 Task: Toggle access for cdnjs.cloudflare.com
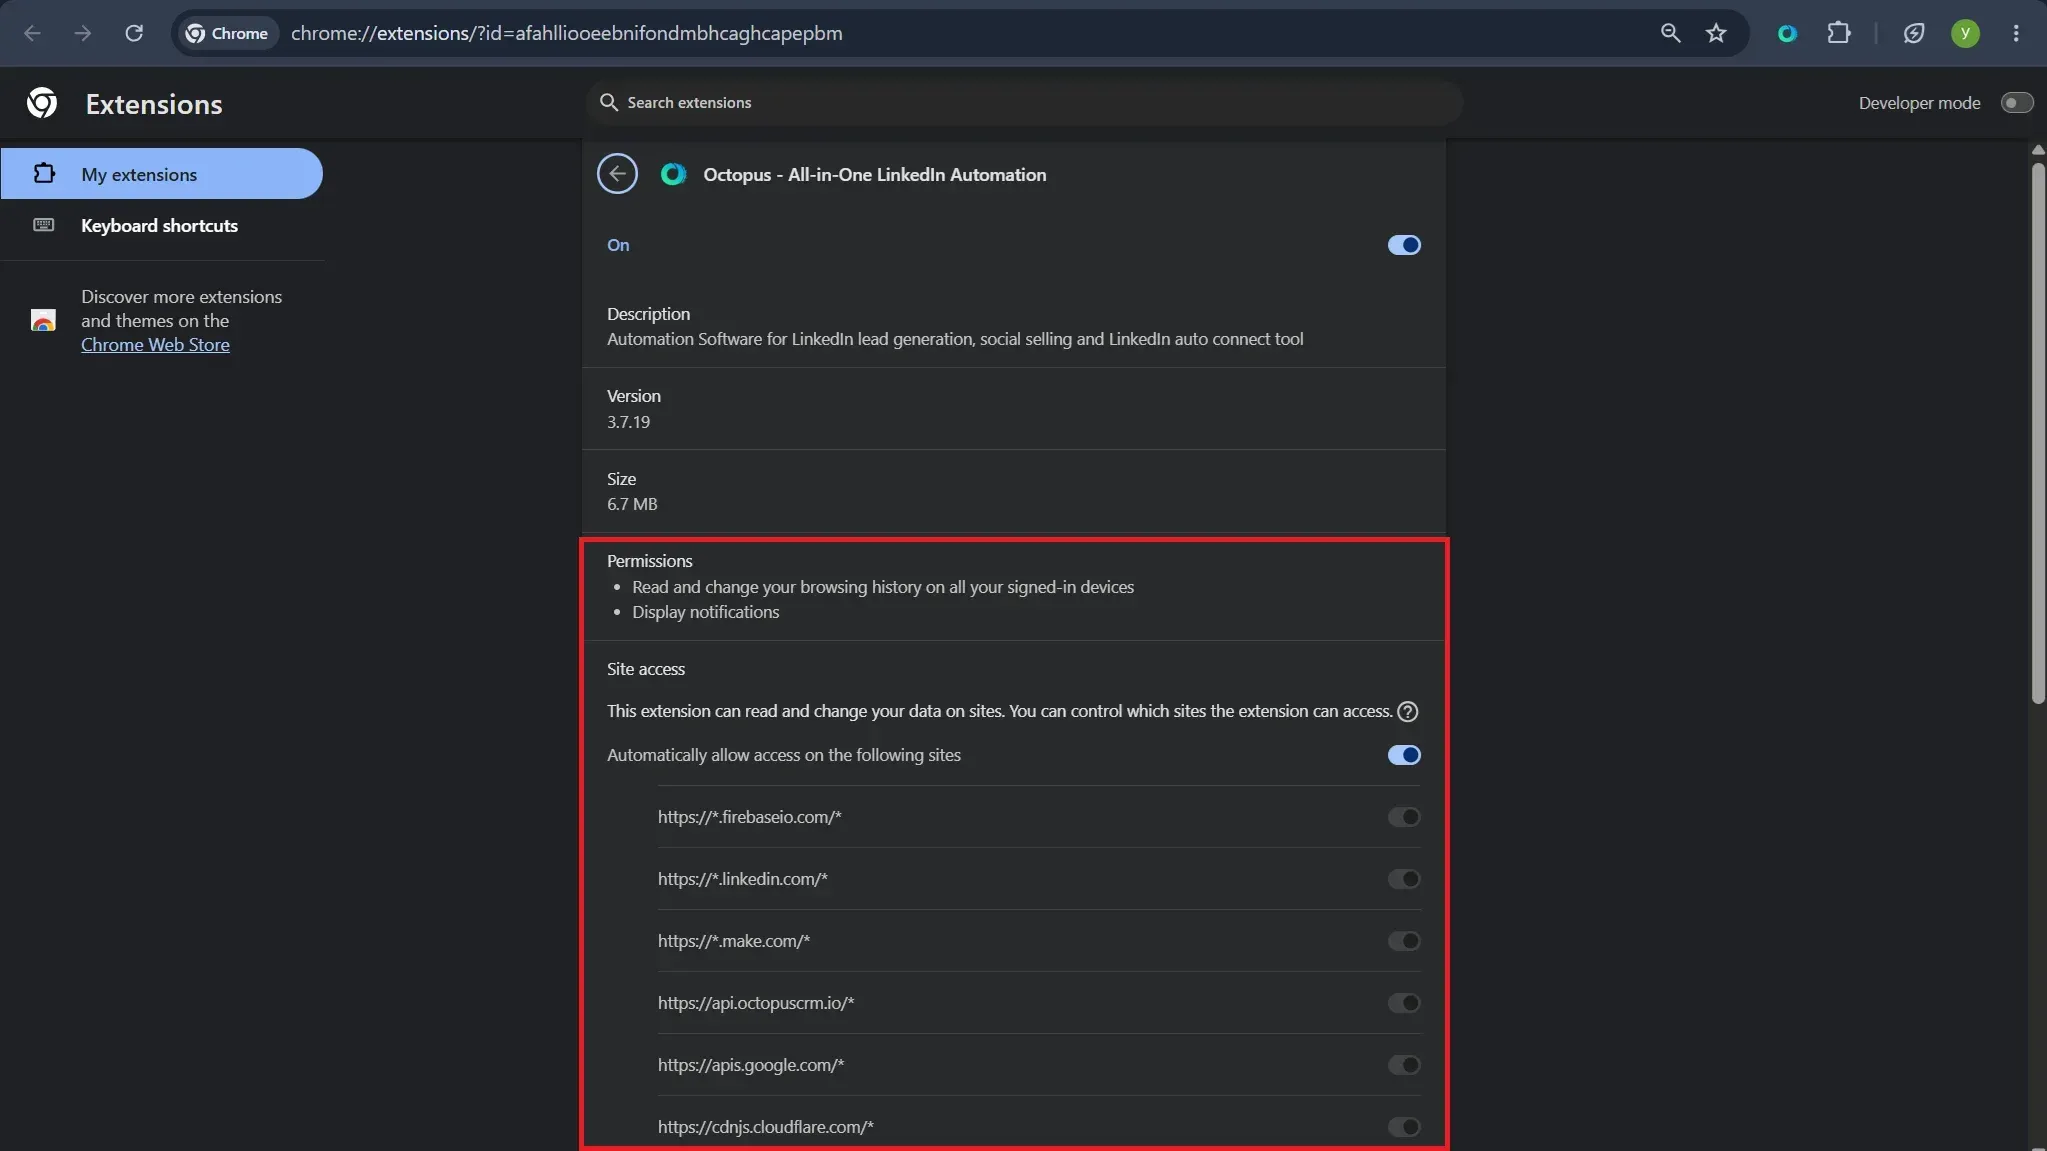tap(1404, 1127)
